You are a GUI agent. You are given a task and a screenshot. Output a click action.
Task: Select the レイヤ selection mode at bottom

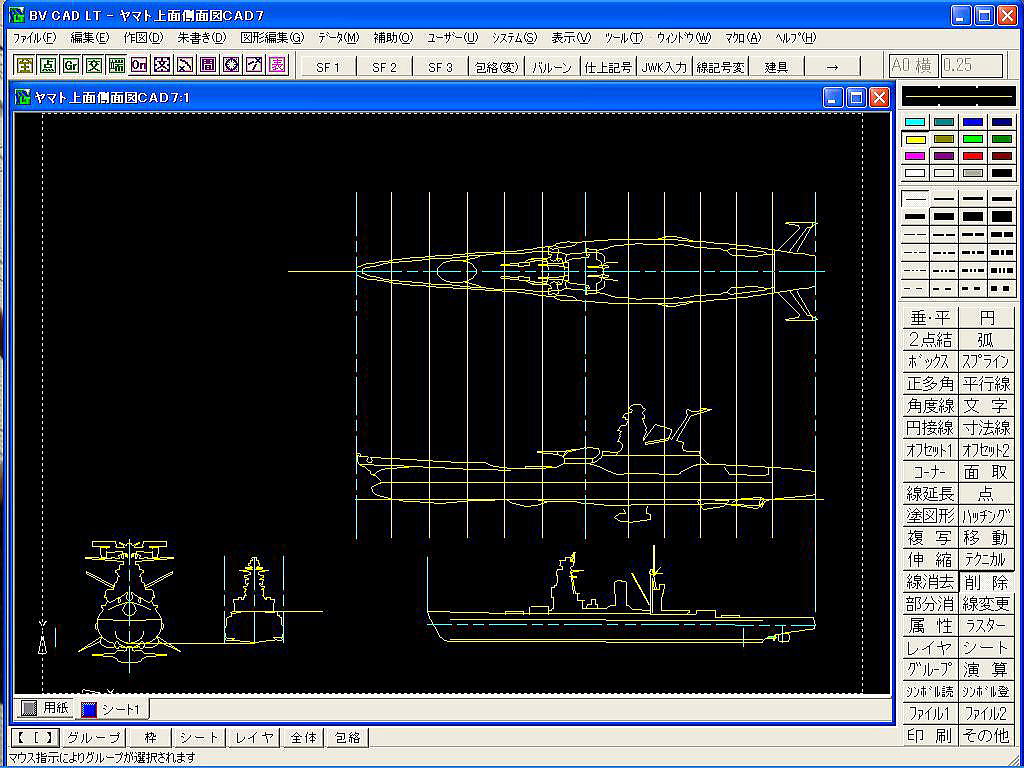[255, 738]
